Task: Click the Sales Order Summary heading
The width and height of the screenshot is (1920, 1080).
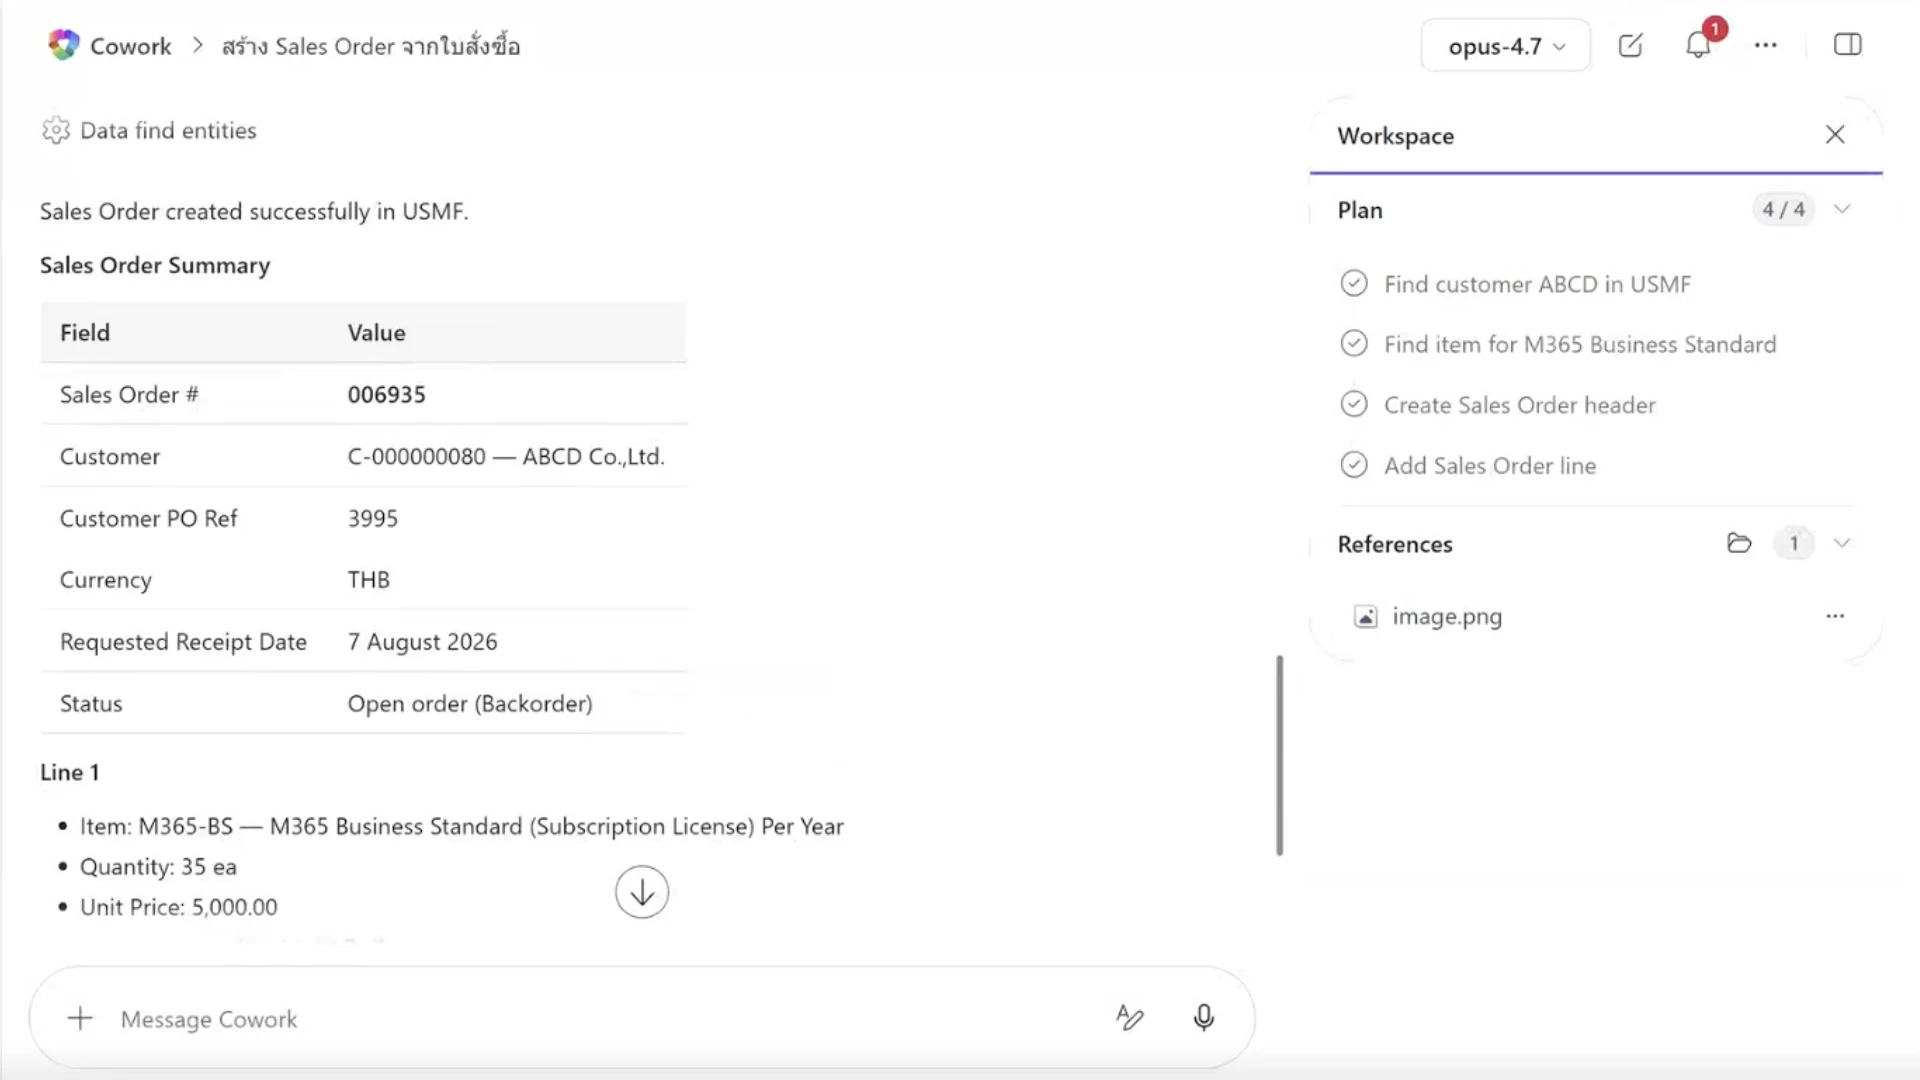Action: pyautogui.click(x=155, y=265)
